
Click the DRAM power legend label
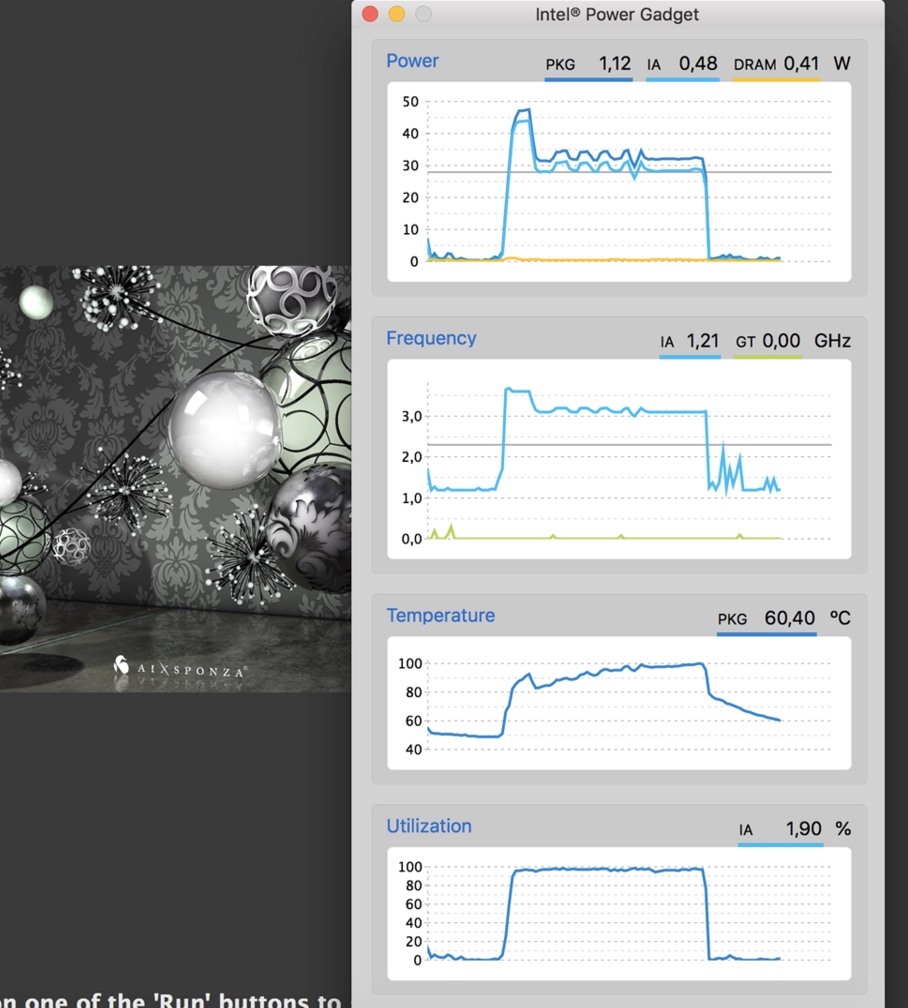tap(755, 64)
